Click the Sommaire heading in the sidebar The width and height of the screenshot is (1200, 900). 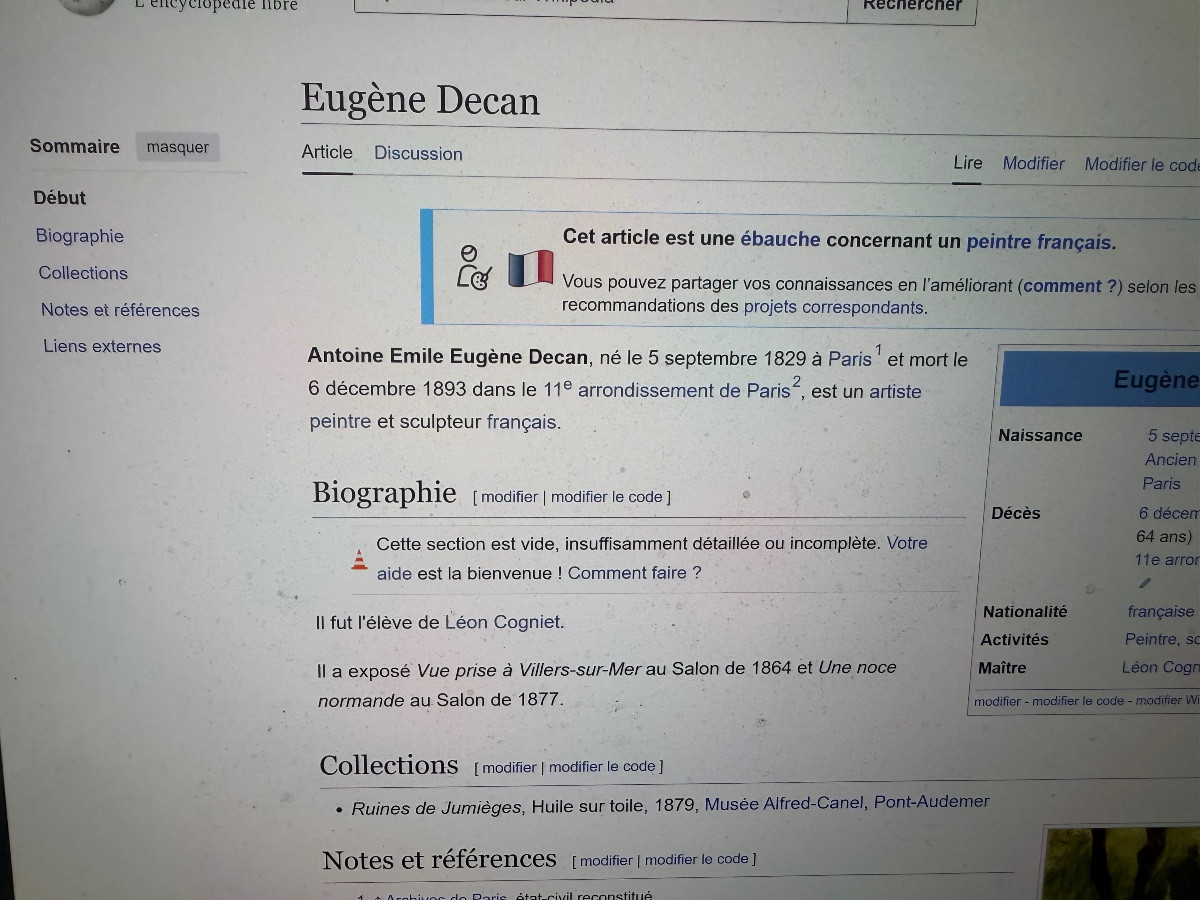point(74,146)
